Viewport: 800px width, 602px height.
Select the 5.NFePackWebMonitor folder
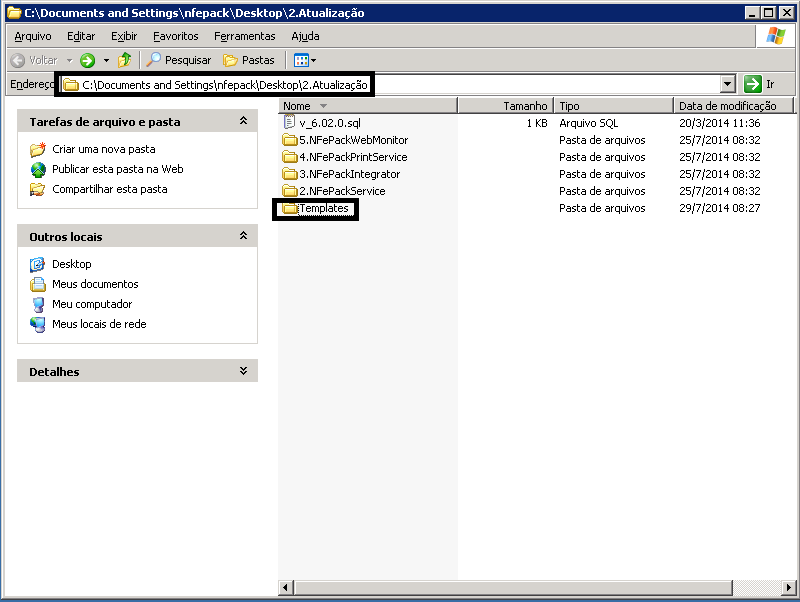353,140
